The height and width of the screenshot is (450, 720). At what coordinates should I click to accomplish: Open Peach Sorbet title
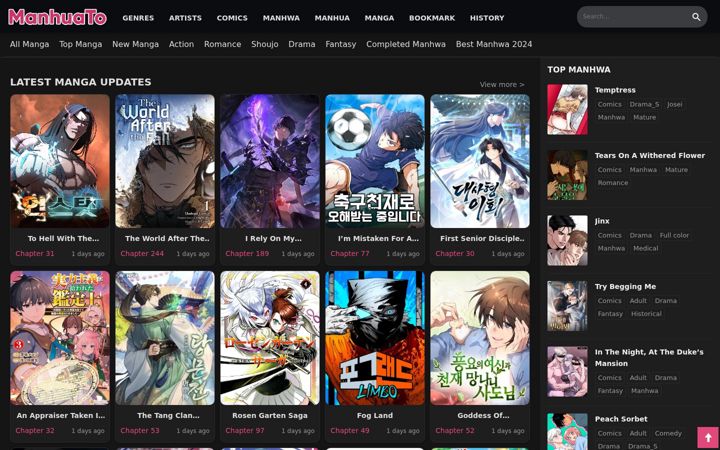(x=621, y=419)
